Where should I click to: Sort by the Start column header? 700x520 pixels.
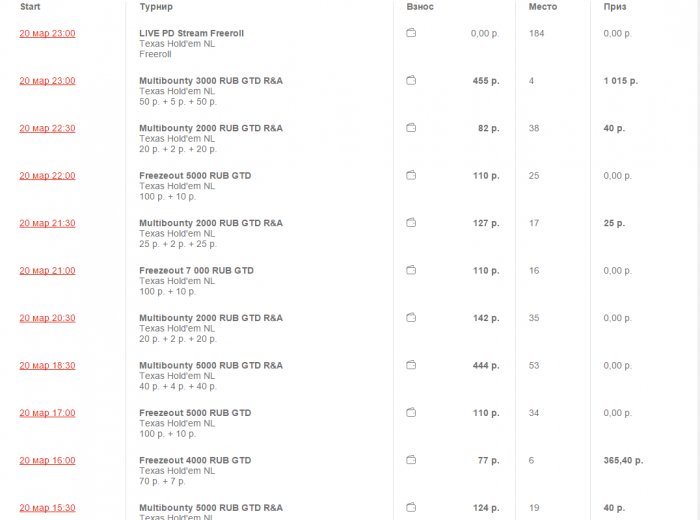[x=31, y=7]
